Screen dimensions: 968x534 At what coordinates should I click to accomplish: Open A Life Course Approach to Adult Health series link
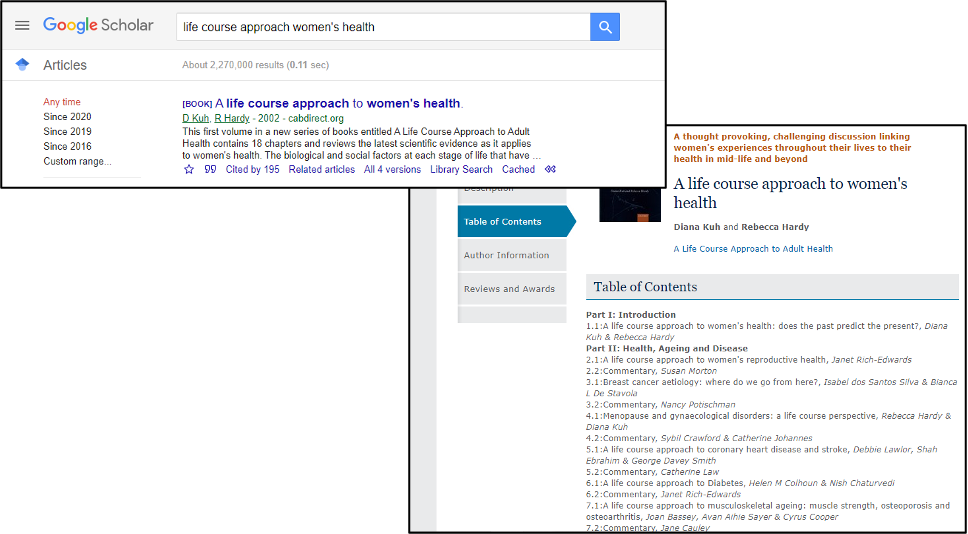[753, 249]
